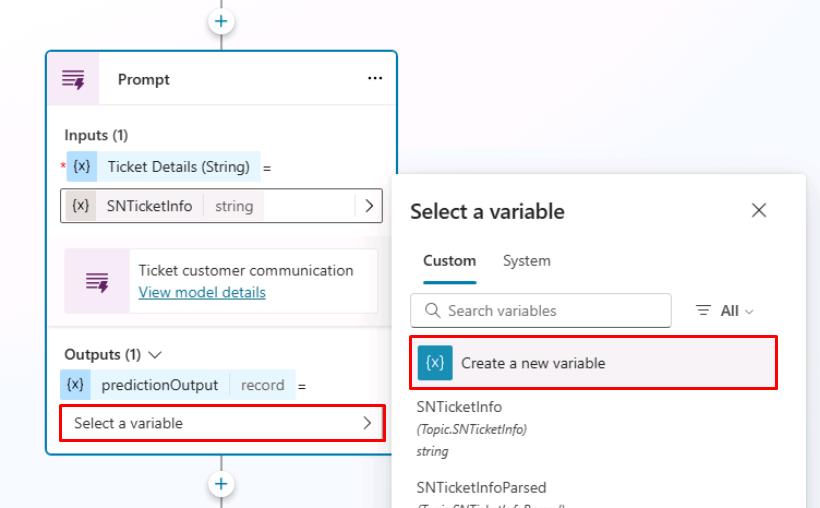Add a node above the Prompt node
Viewport: 820px width, 508px height.
tap(221, 21)
